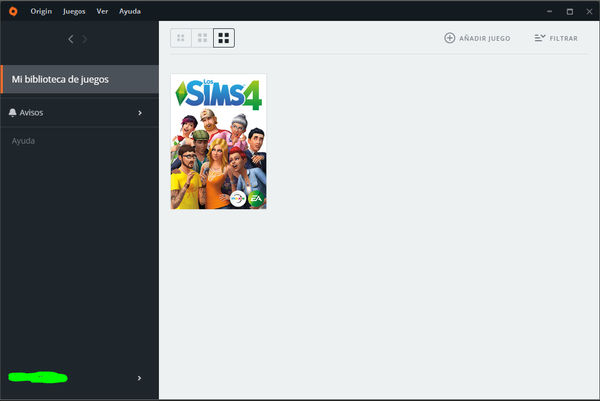Click the Avisos bell icon
Image resolution: width=600 pixels, height=401 pixels.
[13, 112]
